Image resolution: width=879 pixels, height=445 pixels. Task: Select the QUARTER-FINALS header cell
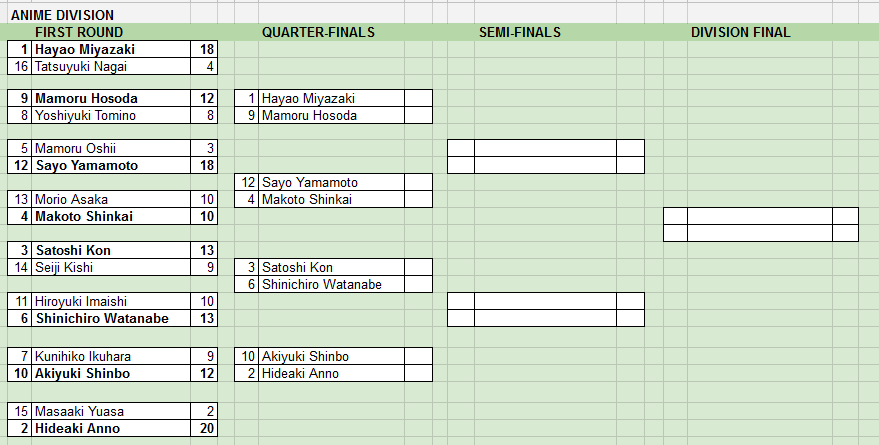click(x=318, y=33)
